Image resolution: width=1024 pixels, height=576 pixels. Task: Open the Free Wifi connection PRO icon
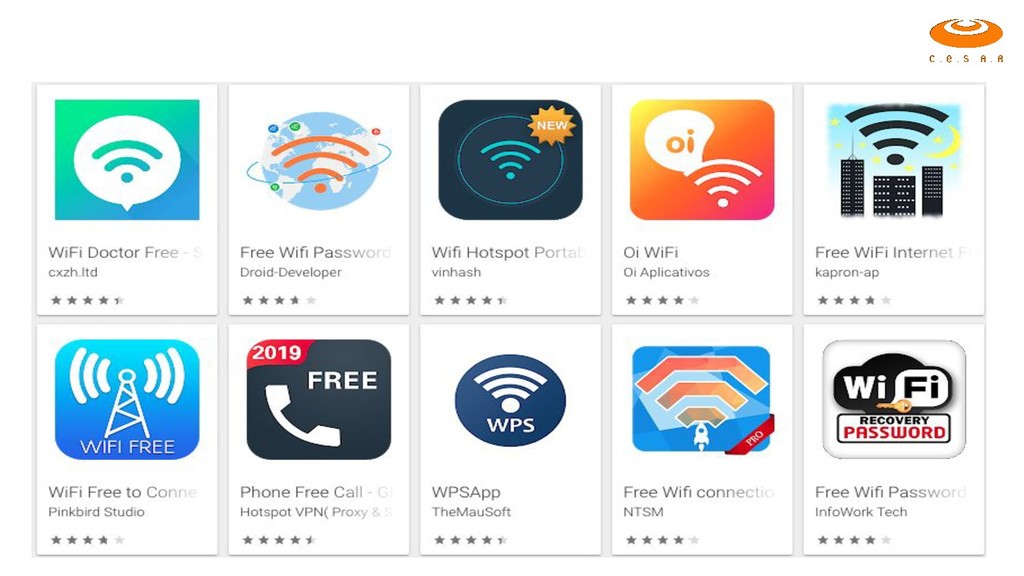click(702, 400)
